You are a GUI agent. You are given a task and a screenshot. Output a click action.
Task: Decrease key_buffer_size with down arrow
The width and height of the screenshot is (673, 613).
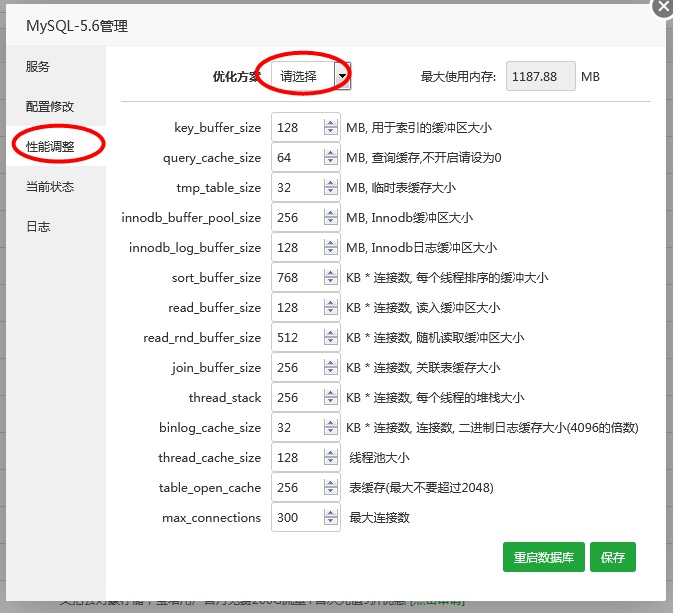click(x=330, y=131)
